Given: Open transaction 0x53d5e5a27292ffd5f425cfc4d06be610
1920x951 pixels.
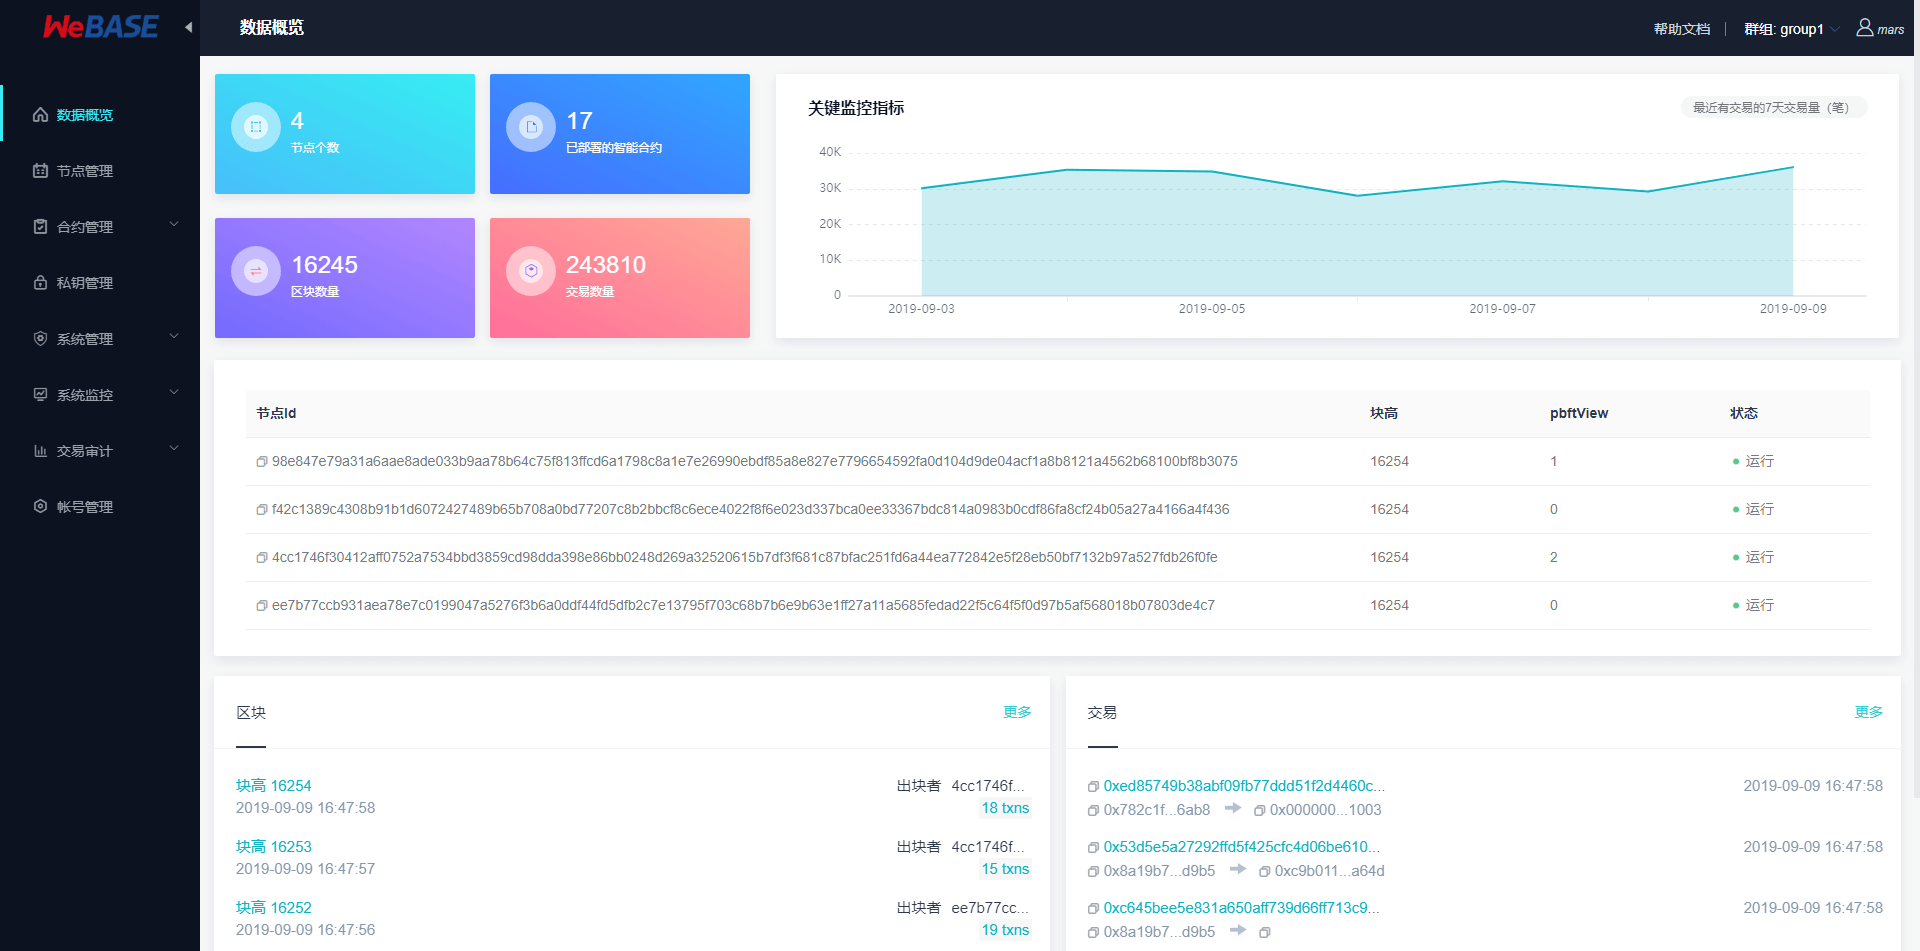Looking at the screenshot, I should (x=1241, y=847).
